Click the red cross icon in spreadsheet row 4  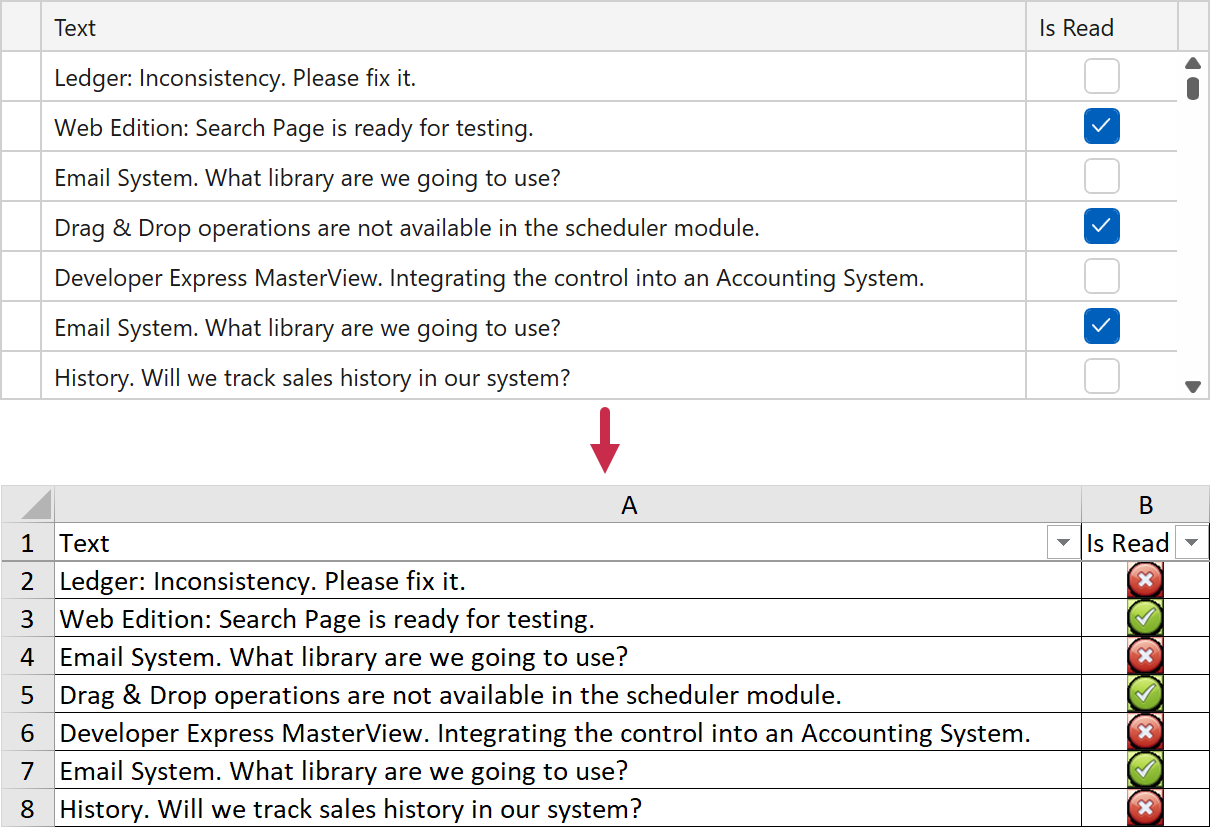point(1145,656)
